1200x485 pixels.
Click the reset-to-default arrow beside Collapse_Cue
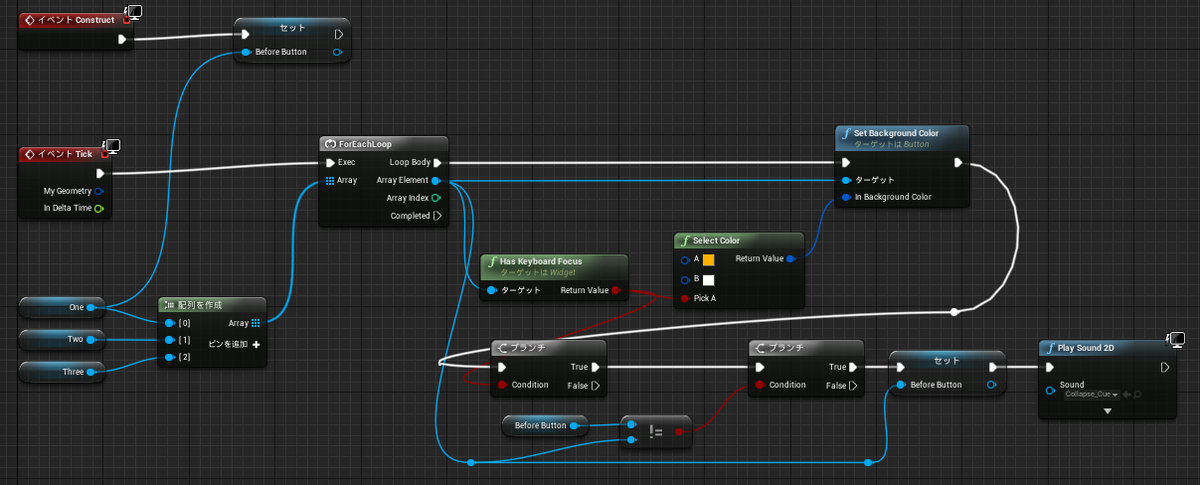pyautogui.click(x=1126, y=394)
